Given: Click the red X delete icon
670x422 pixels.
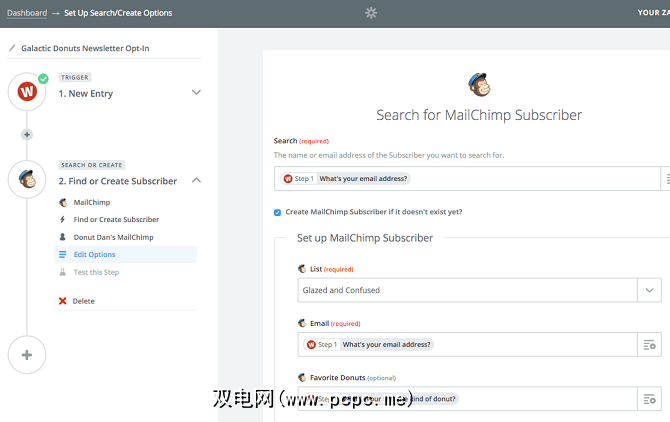Looking at the screenshot, I should coord(62,301).
